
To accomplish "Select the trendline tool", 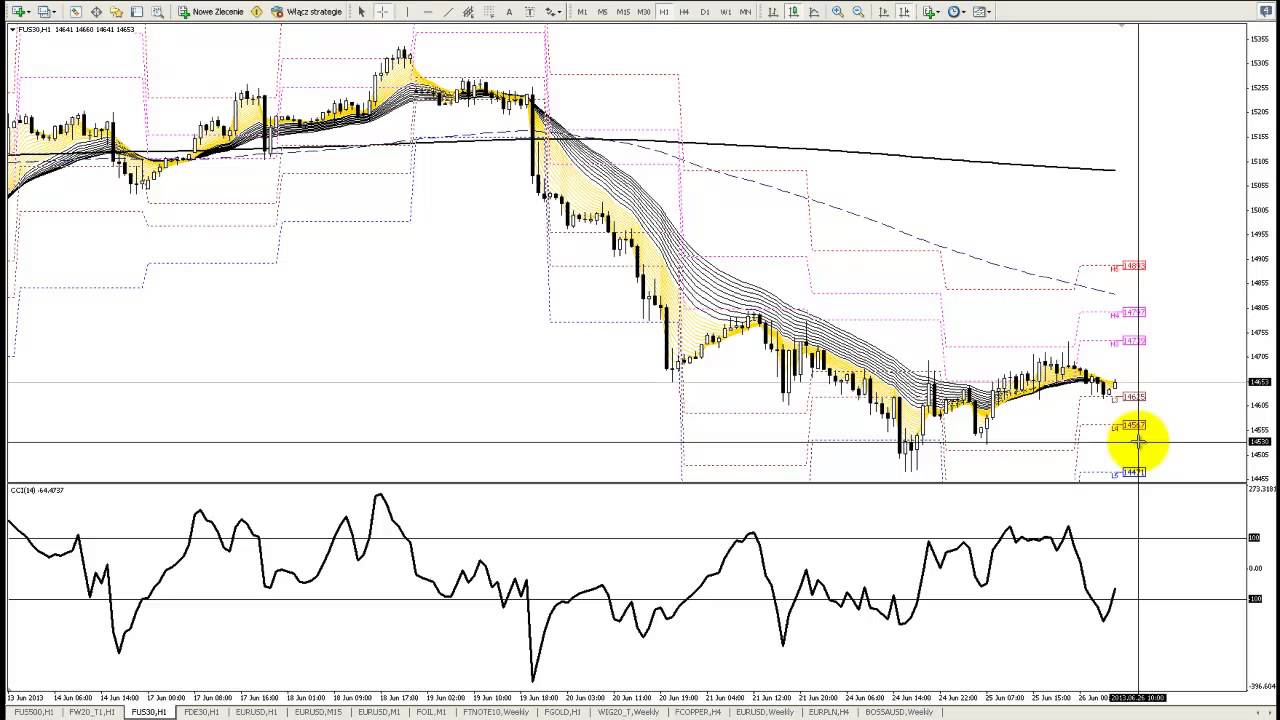I will pos(448,12).
